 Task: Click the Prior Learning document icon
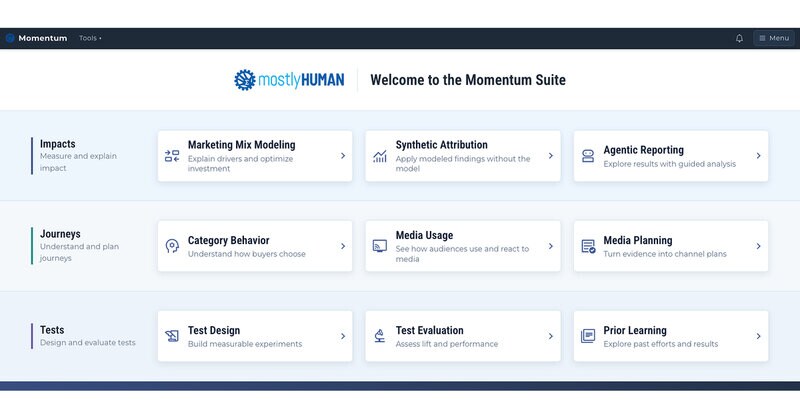(588, 336)
